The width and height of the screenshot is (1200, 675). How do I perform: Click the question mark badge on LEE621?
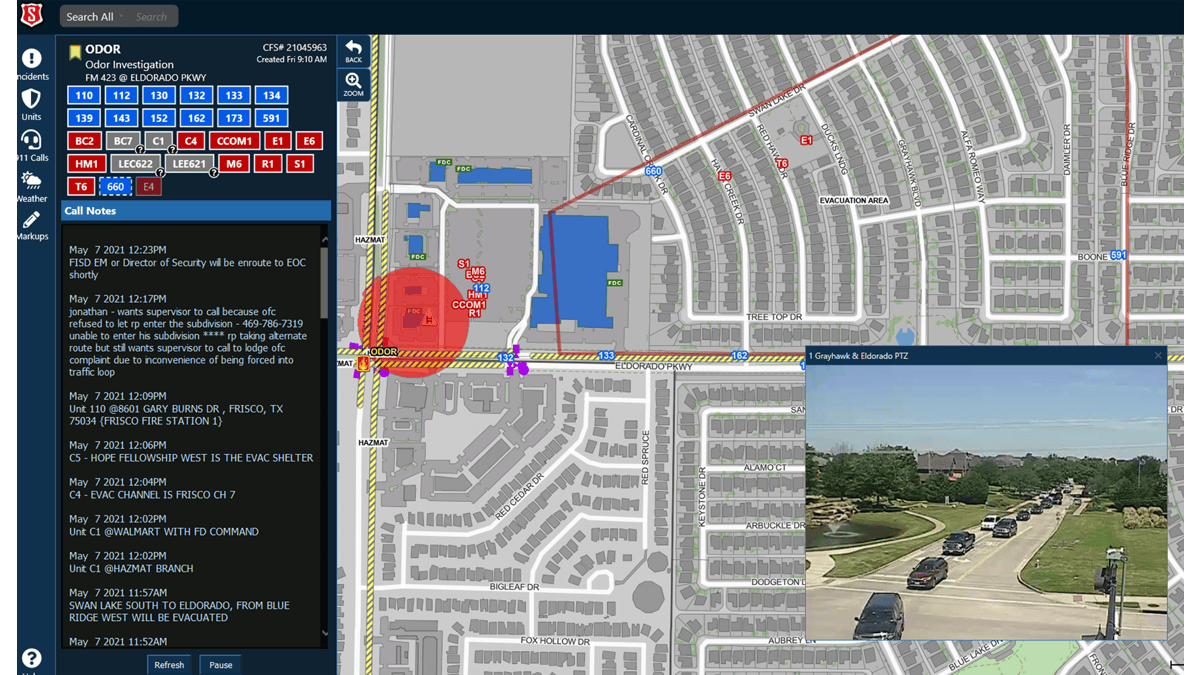[213, 173]
